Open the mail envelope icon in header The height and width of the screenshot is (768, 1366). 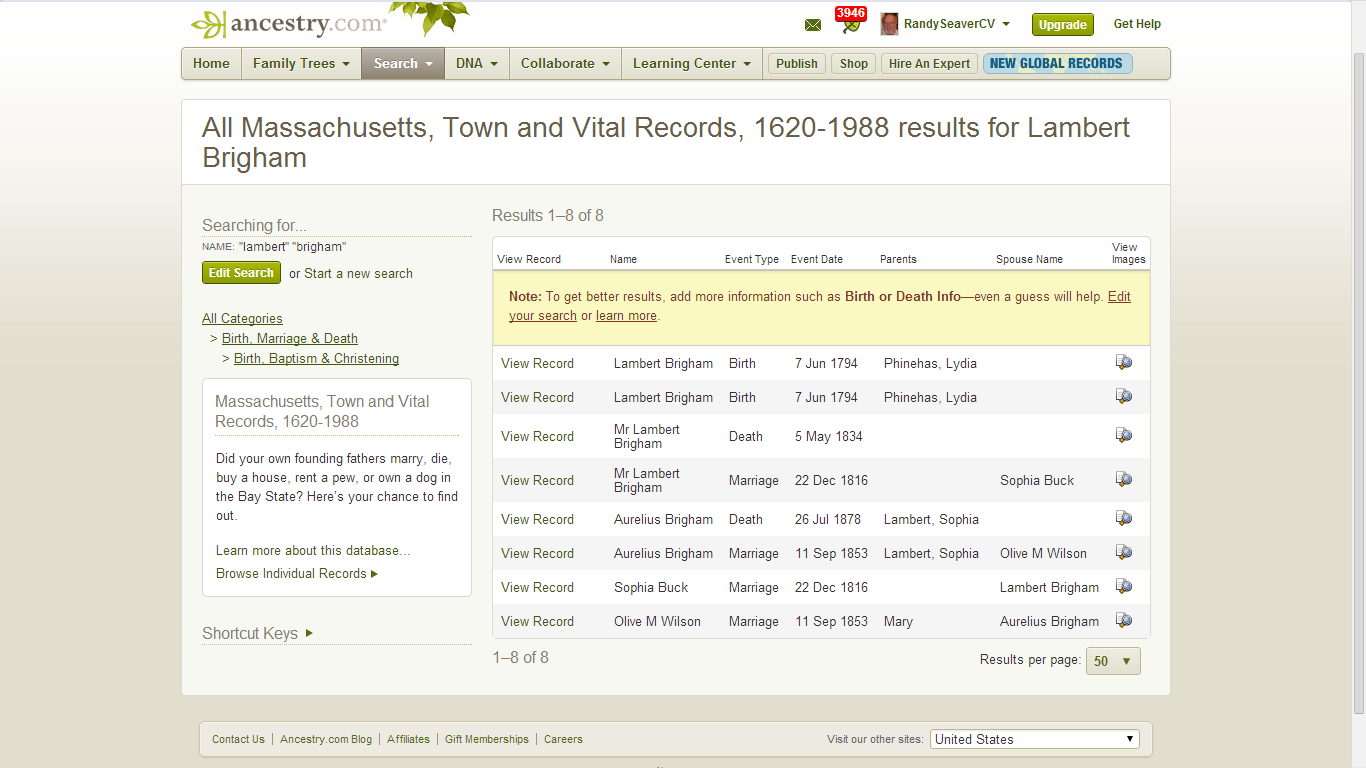pyautogui.click(x=813, y=25)
